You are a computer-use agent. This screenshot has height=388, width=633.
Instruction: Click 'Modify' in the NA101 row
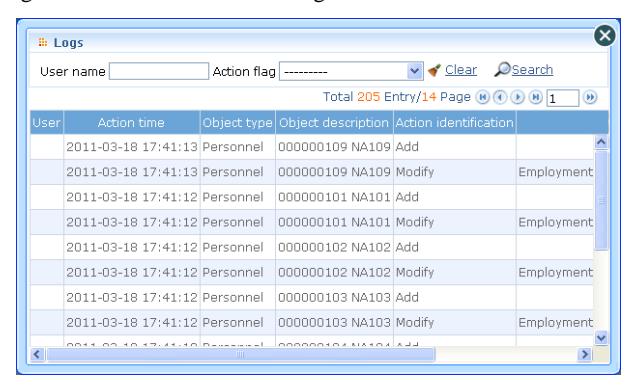click(415, 222)
